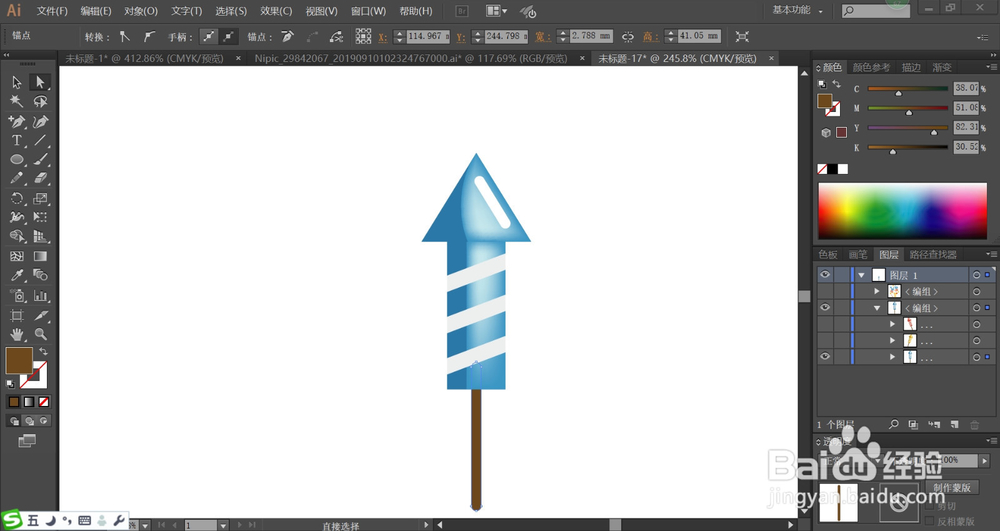Select the Artboard tool
The image size is (1000, 531).
click(x=17, y=315)
